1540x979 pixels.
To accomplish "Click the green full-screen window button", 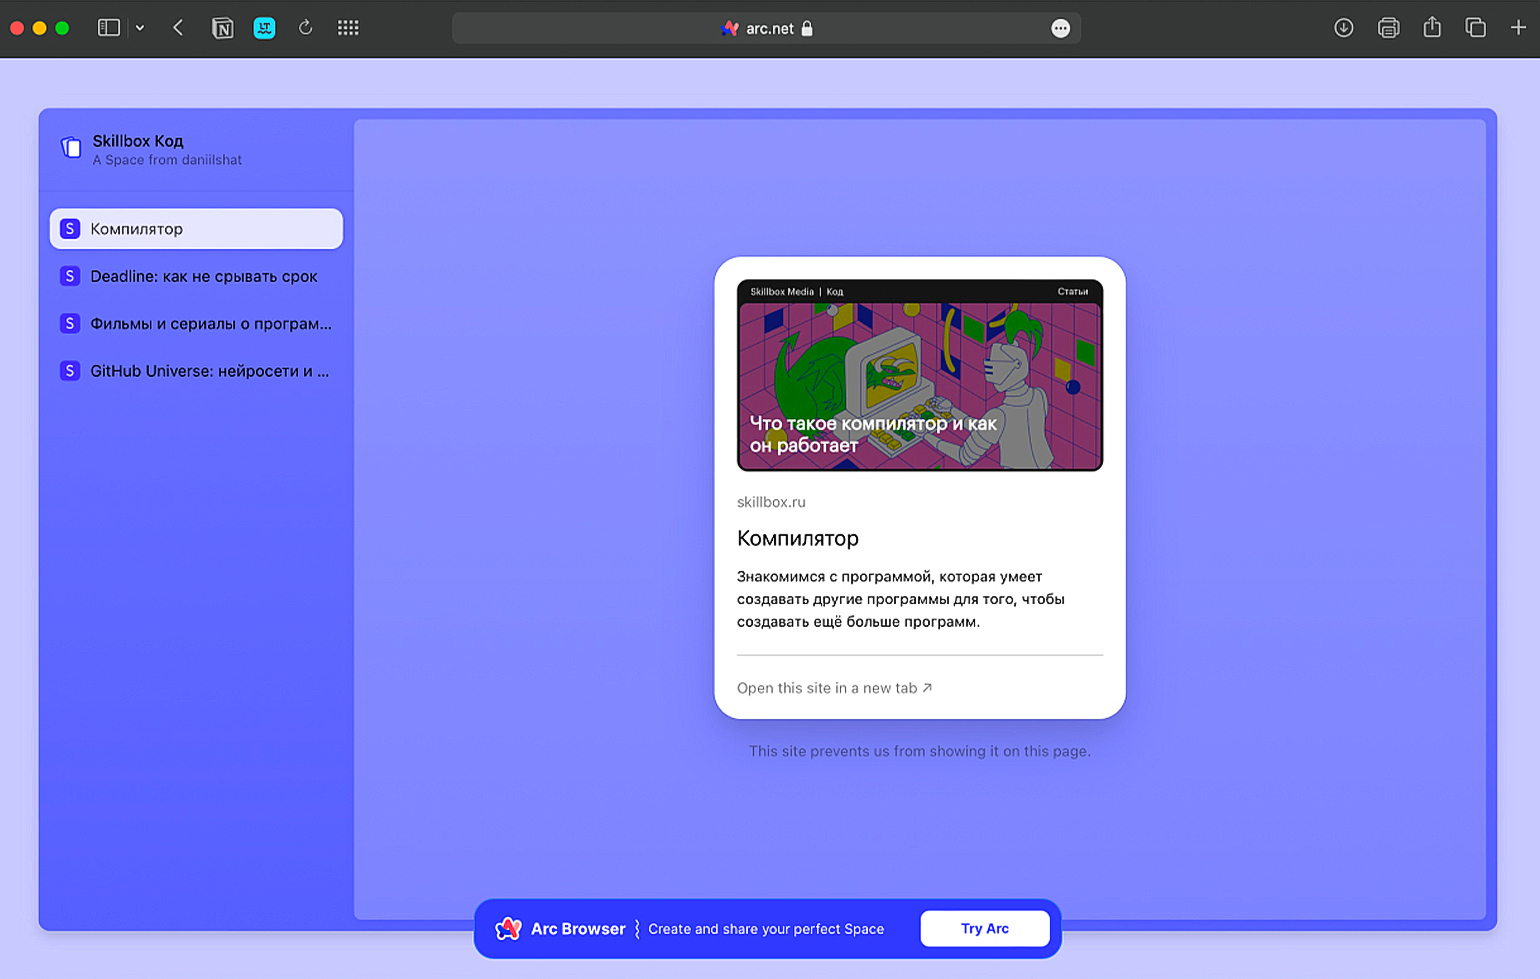I will click(x=62, y=28).
